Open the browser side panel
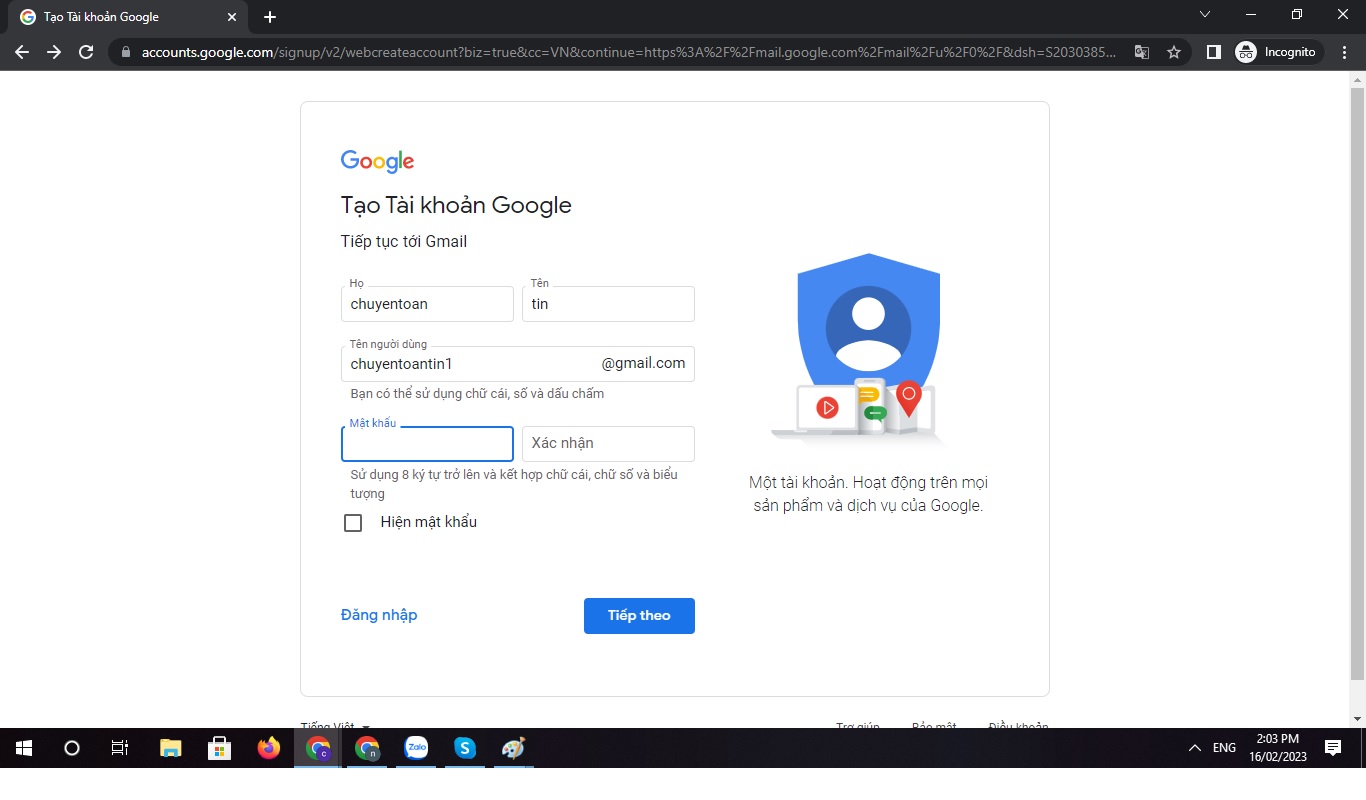Image resolution: width=1366 pixels, height=800 pixels. pos(1213,52)
